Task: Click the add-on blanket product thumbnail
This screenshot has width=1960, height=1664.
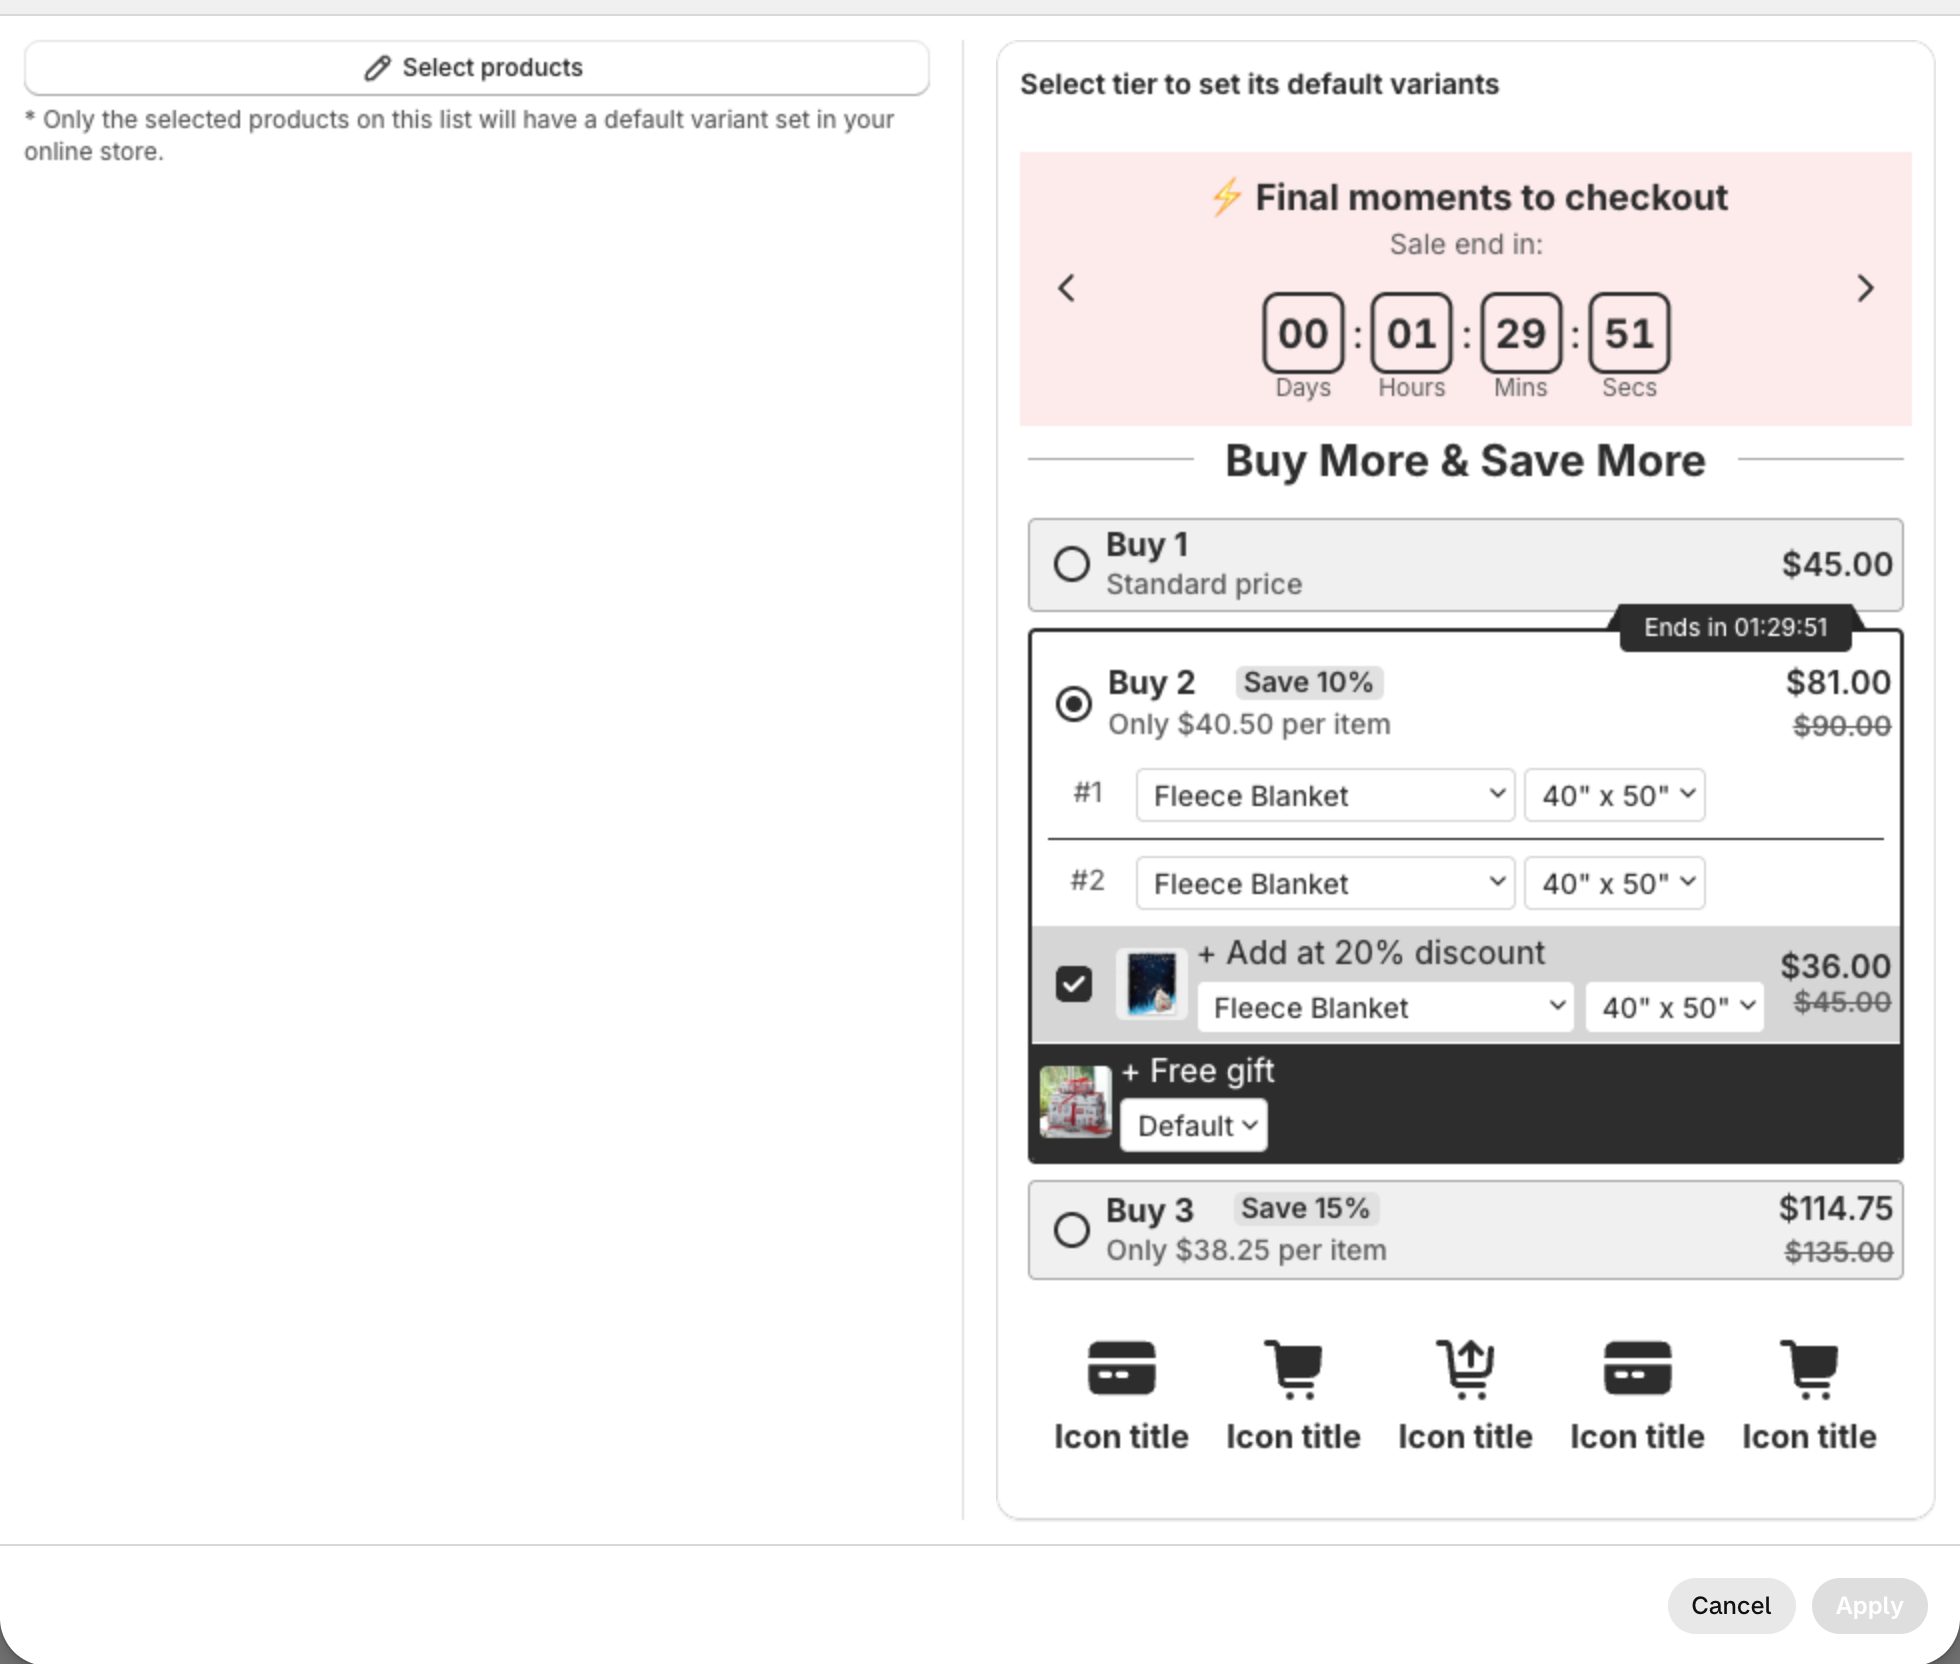Action: [x=1151, y=984]
